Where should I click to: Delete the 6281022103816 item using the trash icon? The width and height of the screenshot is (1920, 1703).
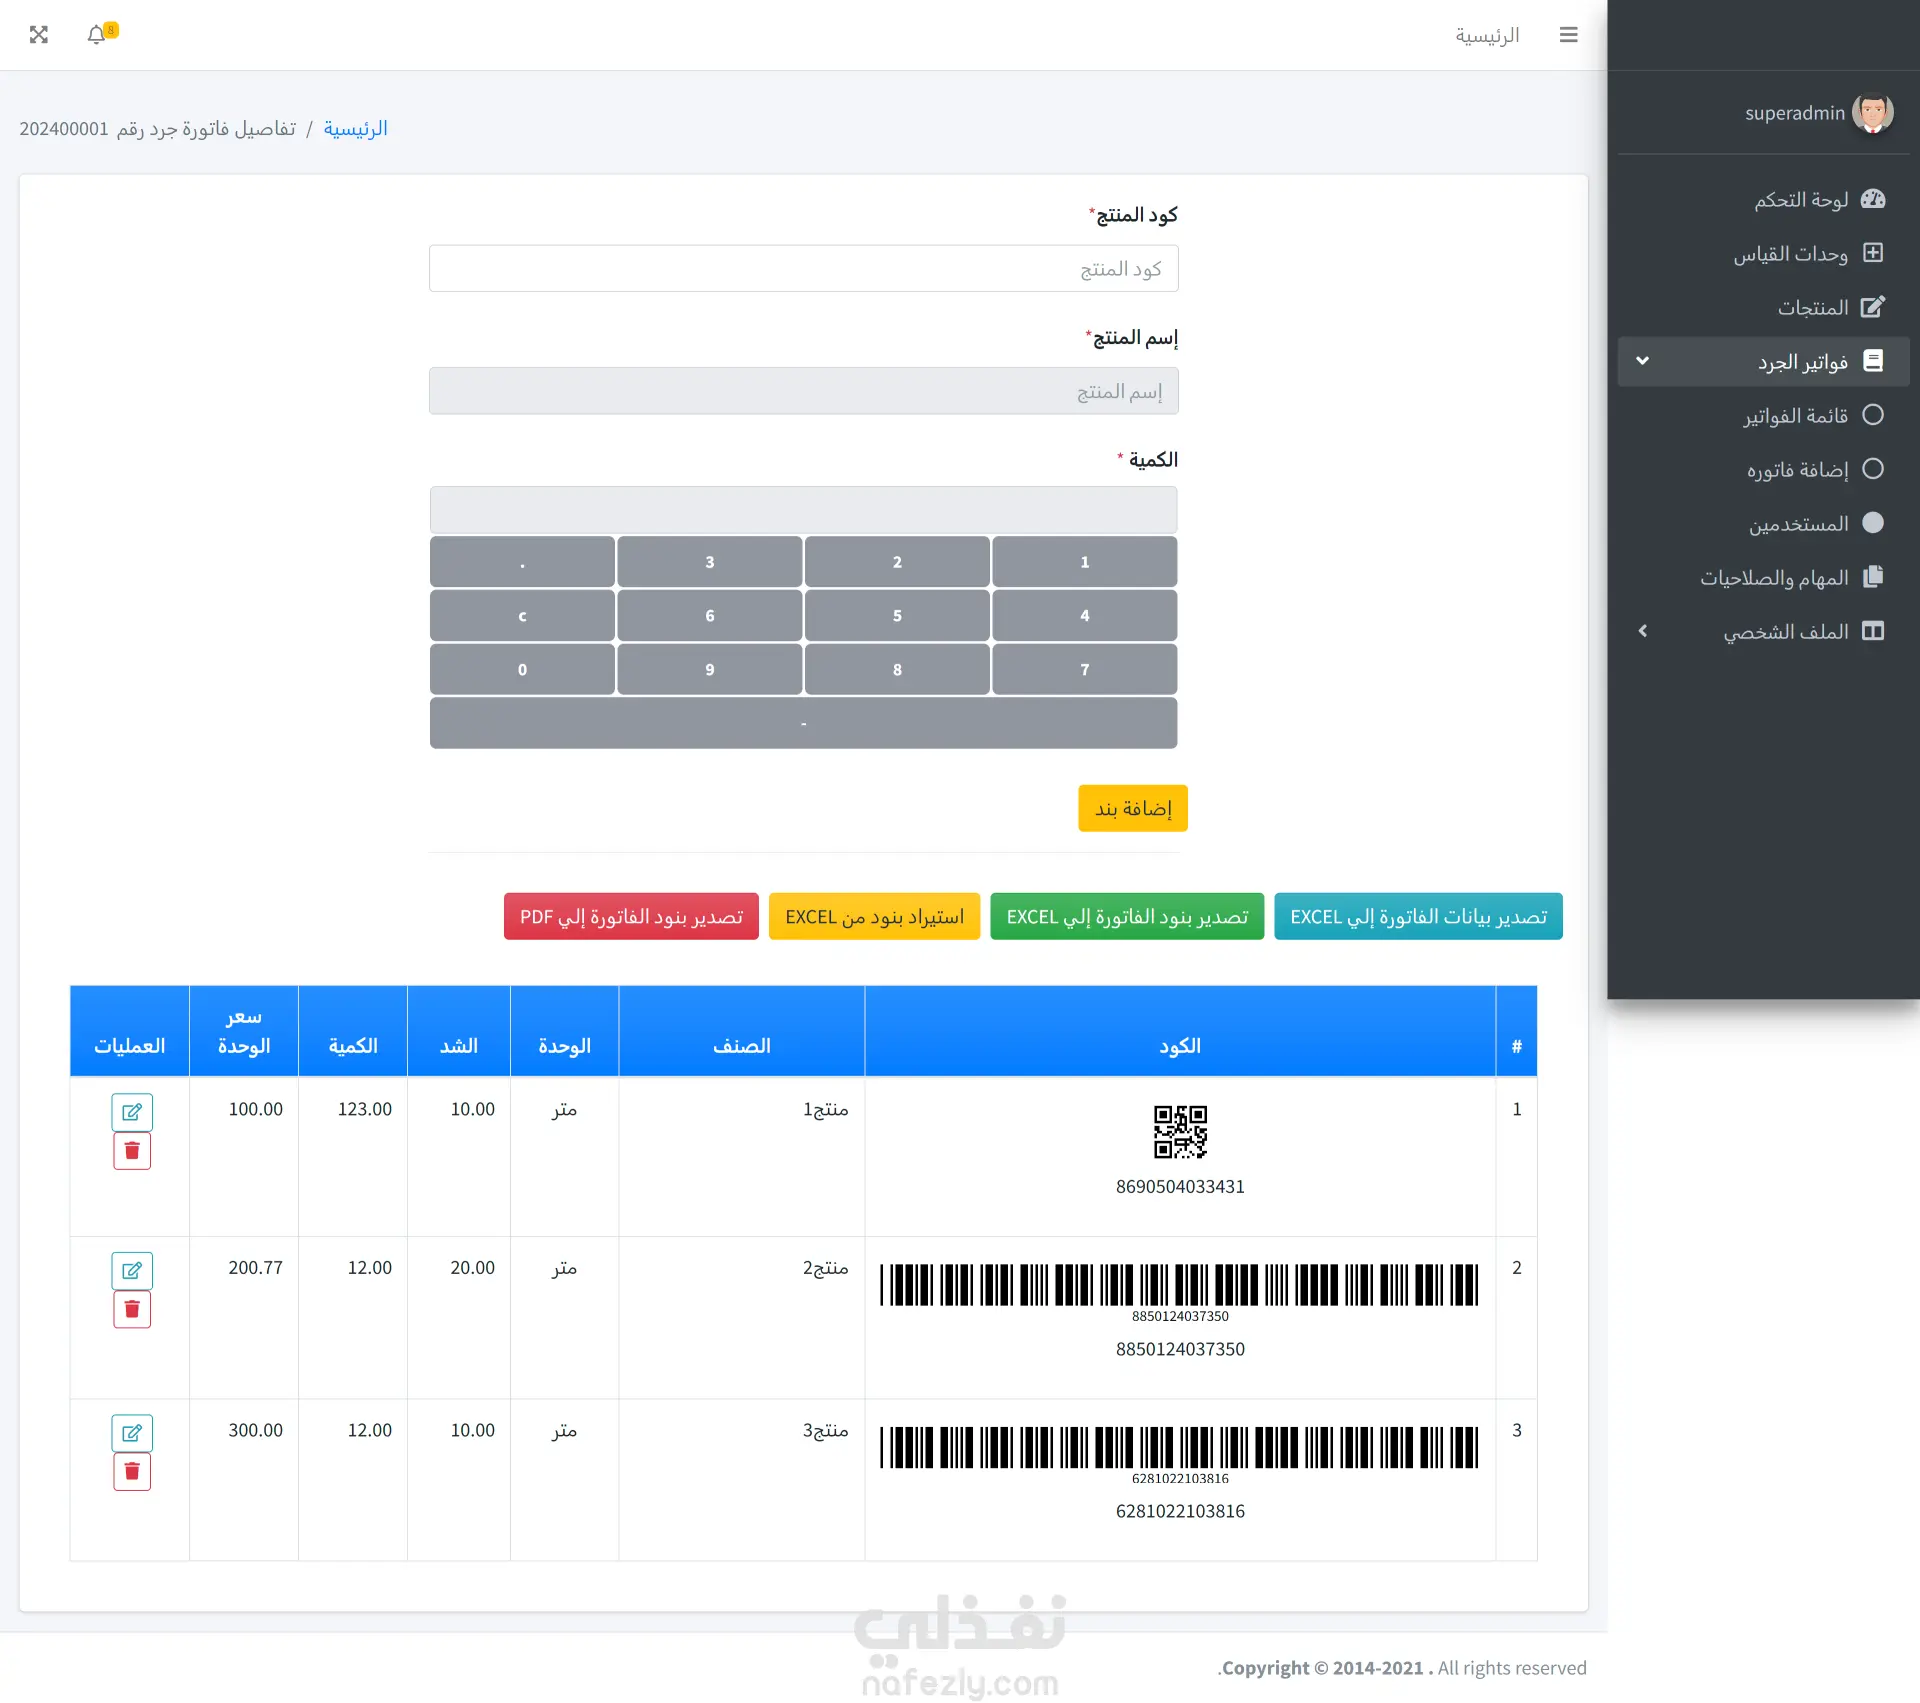click(132, 1471)
